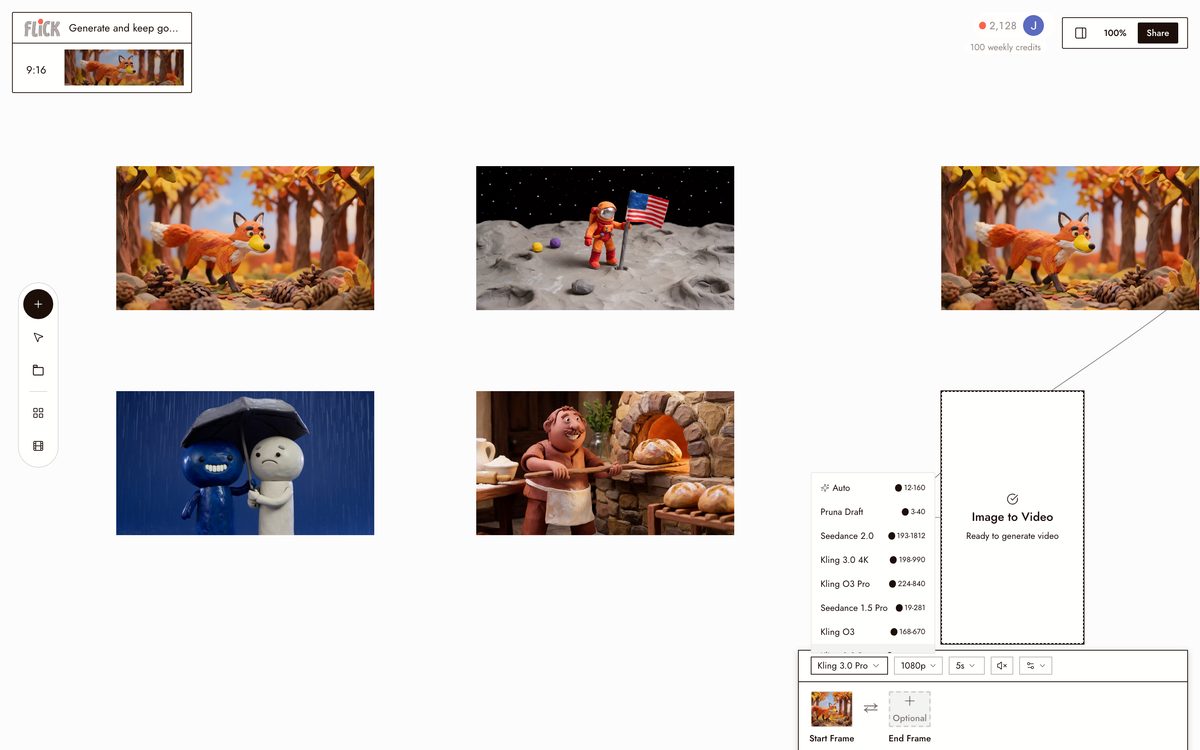Screen dimensions: 1200x750
Task: Open the grid view icon in left toolbar
Action: (x=38, y=413)
